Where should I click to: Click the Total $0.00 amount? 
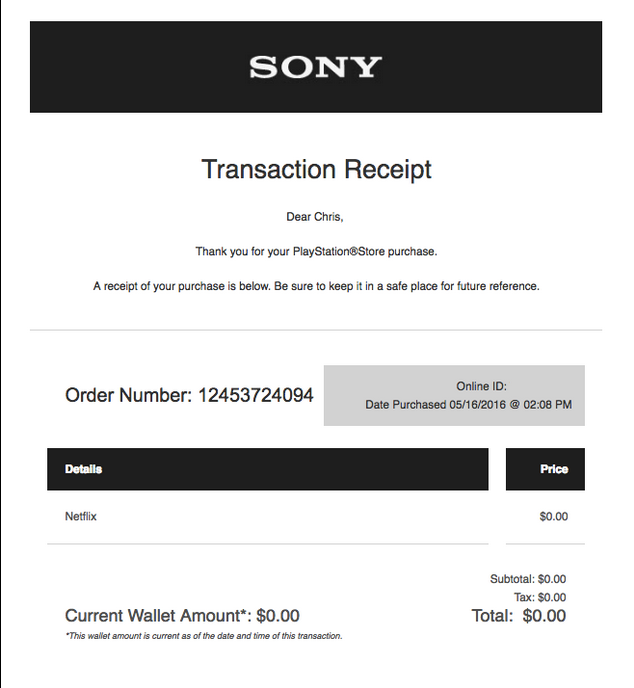(518, 616)
